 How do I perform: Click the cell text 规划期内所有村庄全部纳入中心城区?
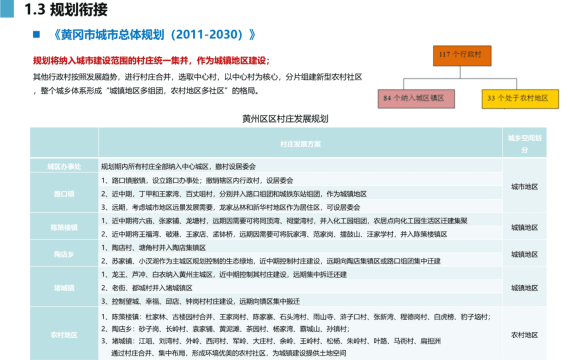(155, 167)
